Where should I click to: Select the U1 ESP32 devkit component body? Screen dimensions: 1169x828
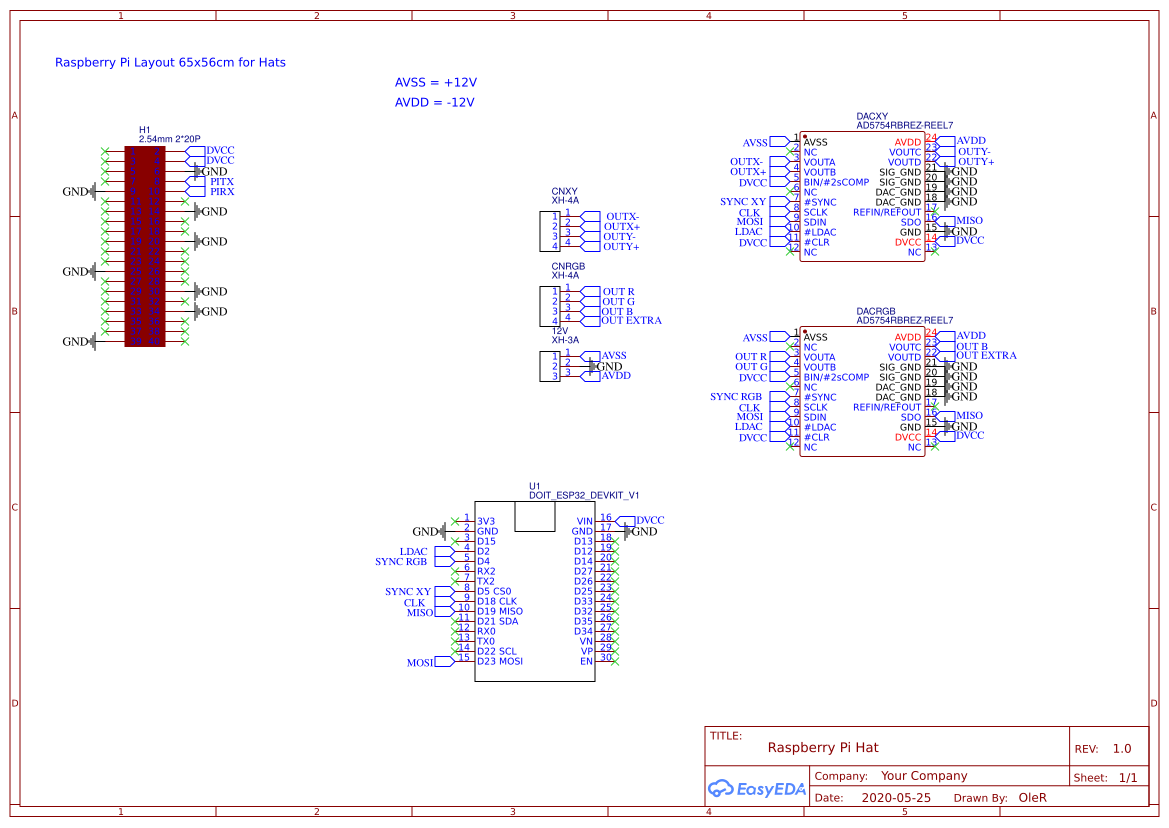pyautogui.click(x=534, y=600)
